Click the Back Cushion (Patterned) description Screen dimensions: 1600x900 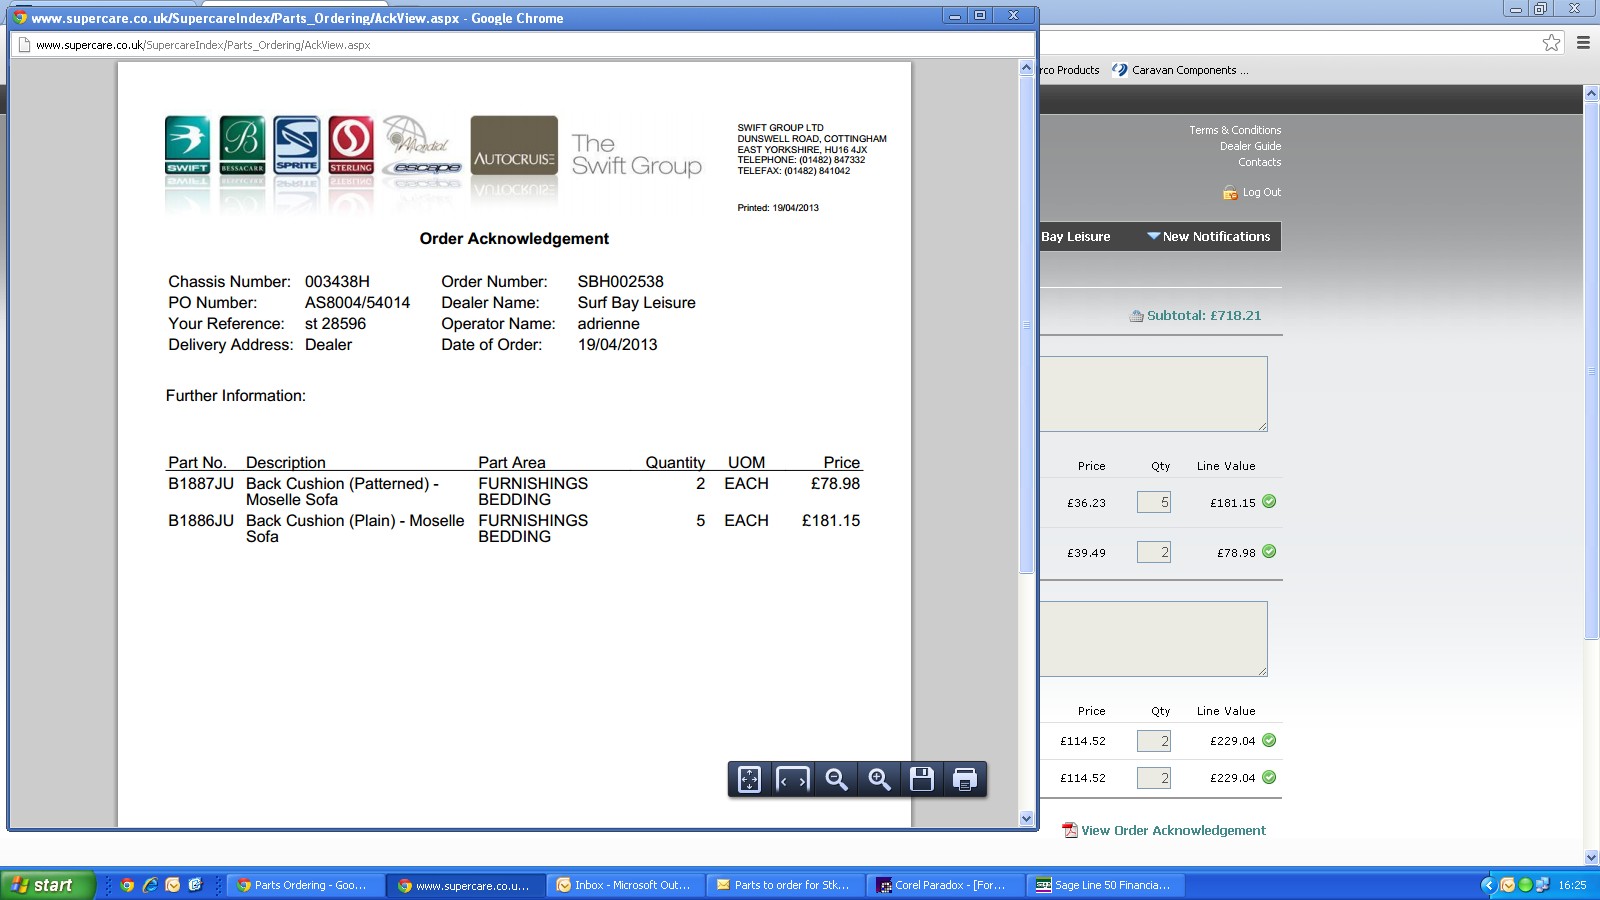point(343,492)
